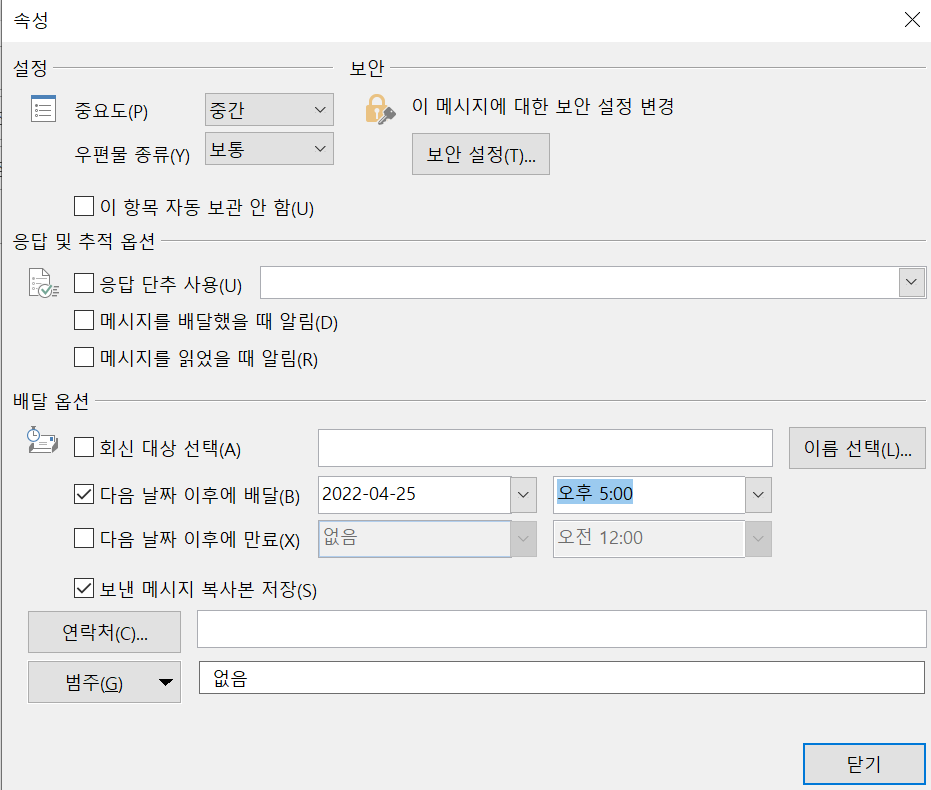This screenshot has height=790, width=931.
Task: Toggle 회신 대상 선택 checkbox
Action: point(84,447)
